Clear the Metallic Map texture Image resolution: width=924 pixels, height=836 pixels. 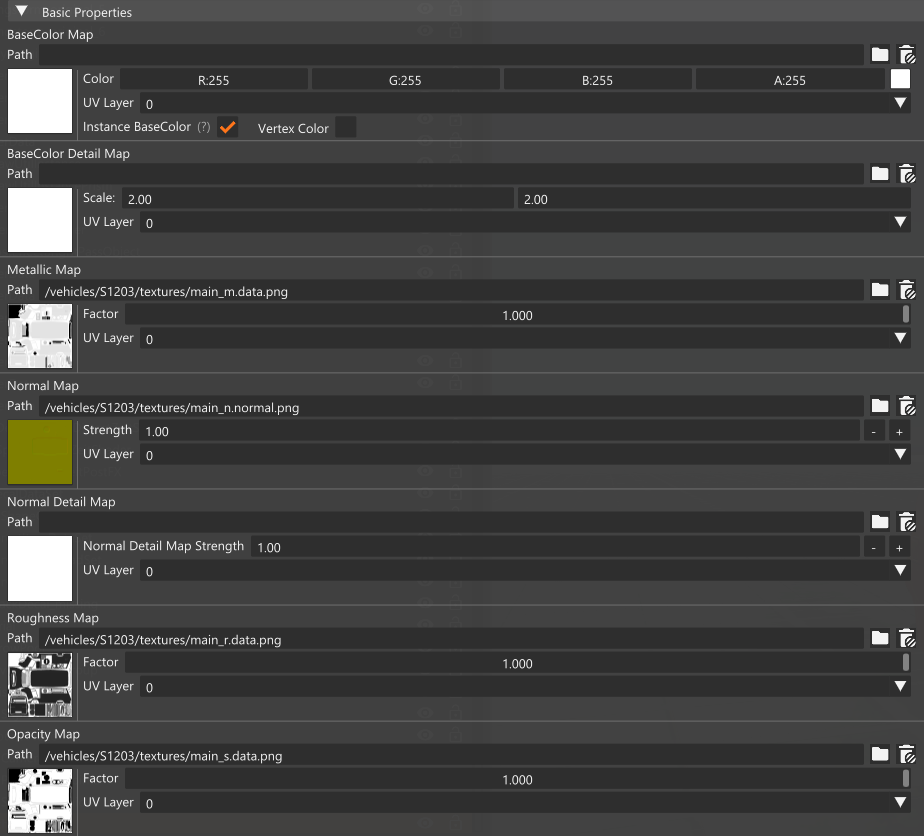[x=906, y=290]
